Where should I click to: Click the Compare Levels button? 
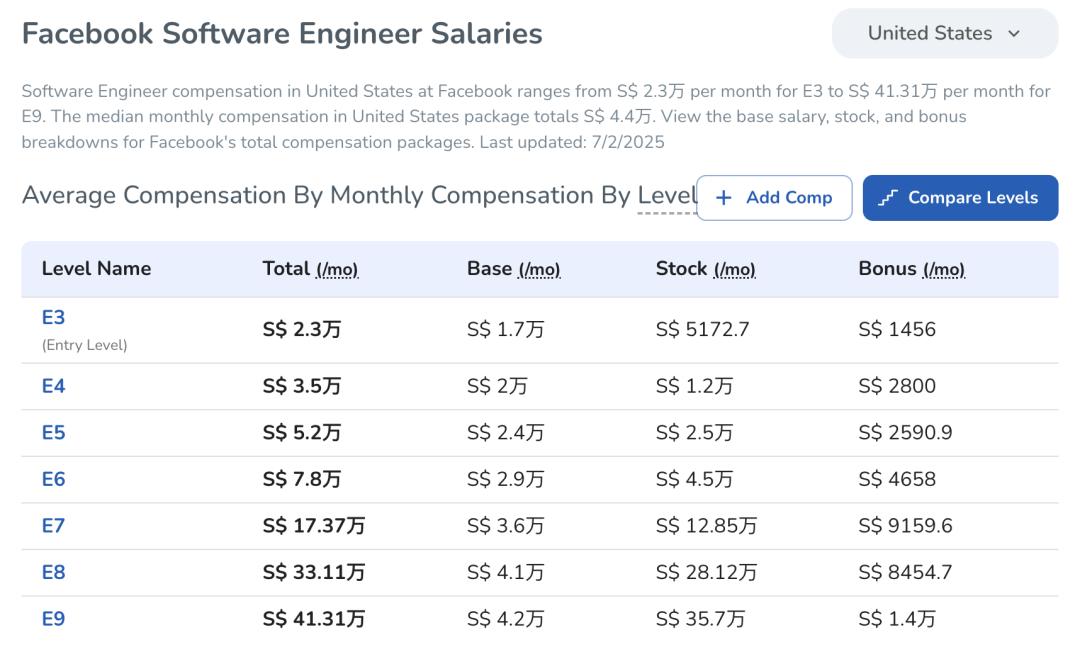click(960, 198)
